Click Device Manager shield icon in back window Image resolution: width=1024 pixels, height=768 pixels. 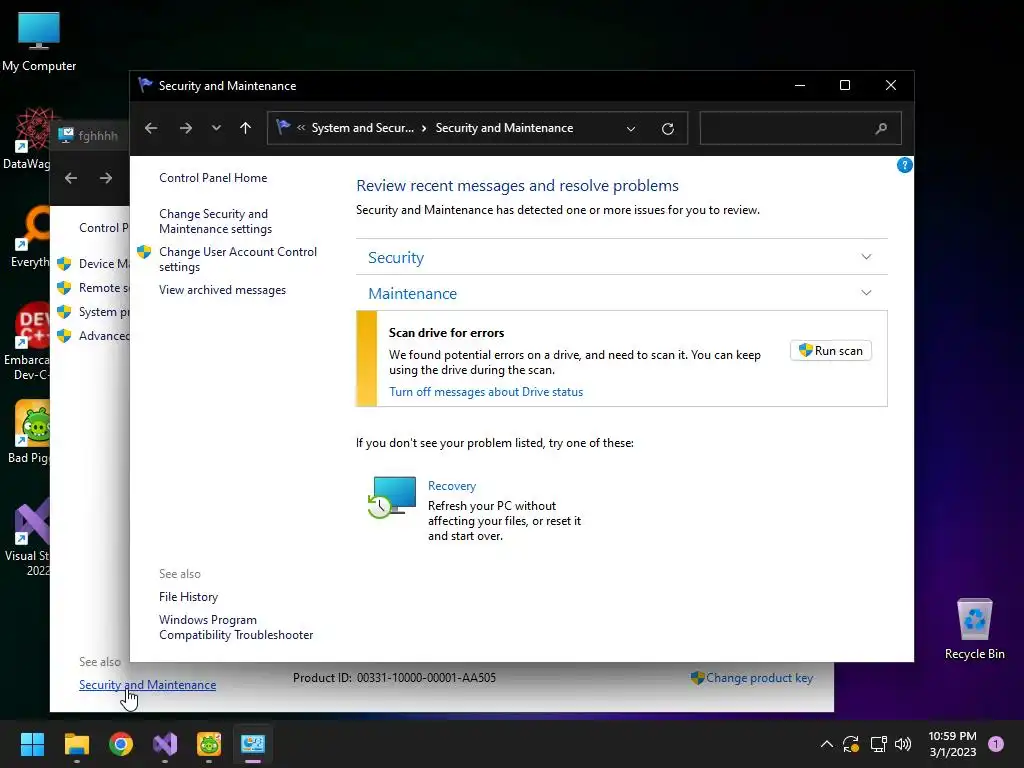pos(64,264)
